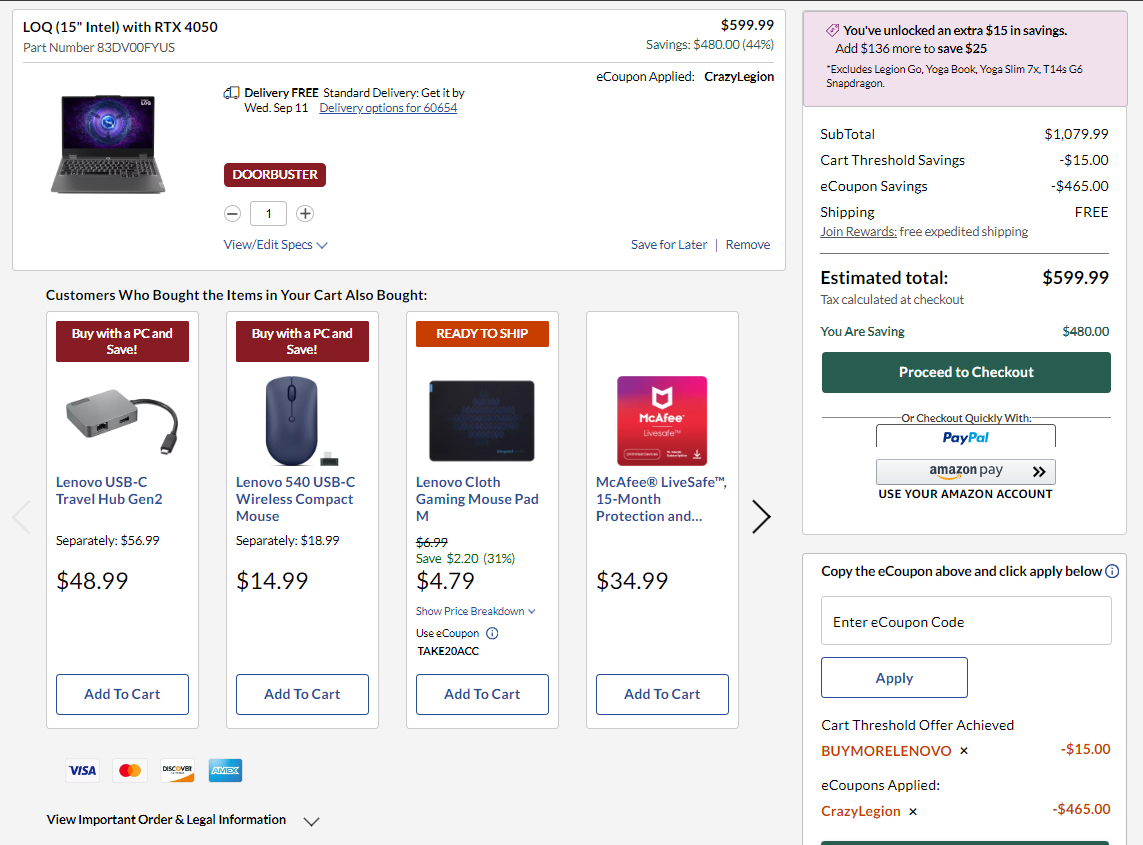Check out using Amazon Pay
Viewport: 1143px width, 845px height.
[965, 471]
